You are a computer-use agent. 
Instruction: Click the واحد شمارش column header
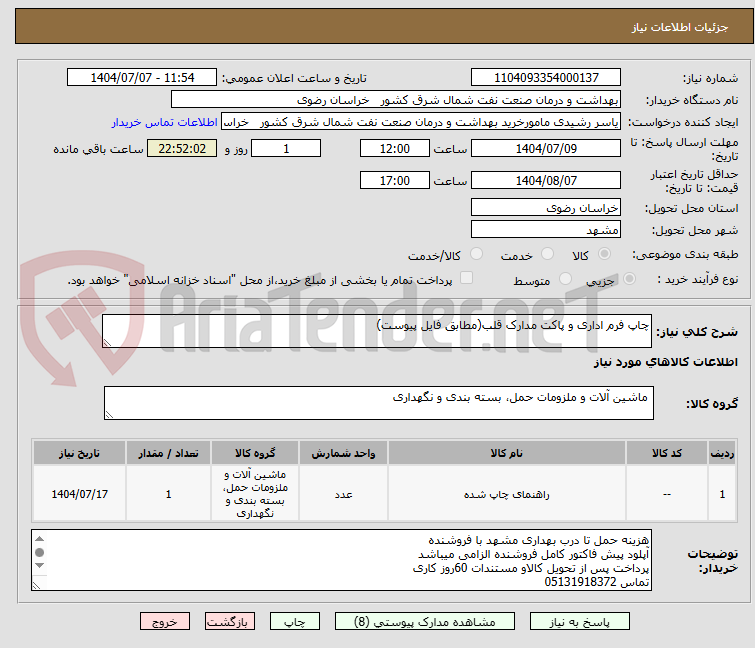point(343,453)
